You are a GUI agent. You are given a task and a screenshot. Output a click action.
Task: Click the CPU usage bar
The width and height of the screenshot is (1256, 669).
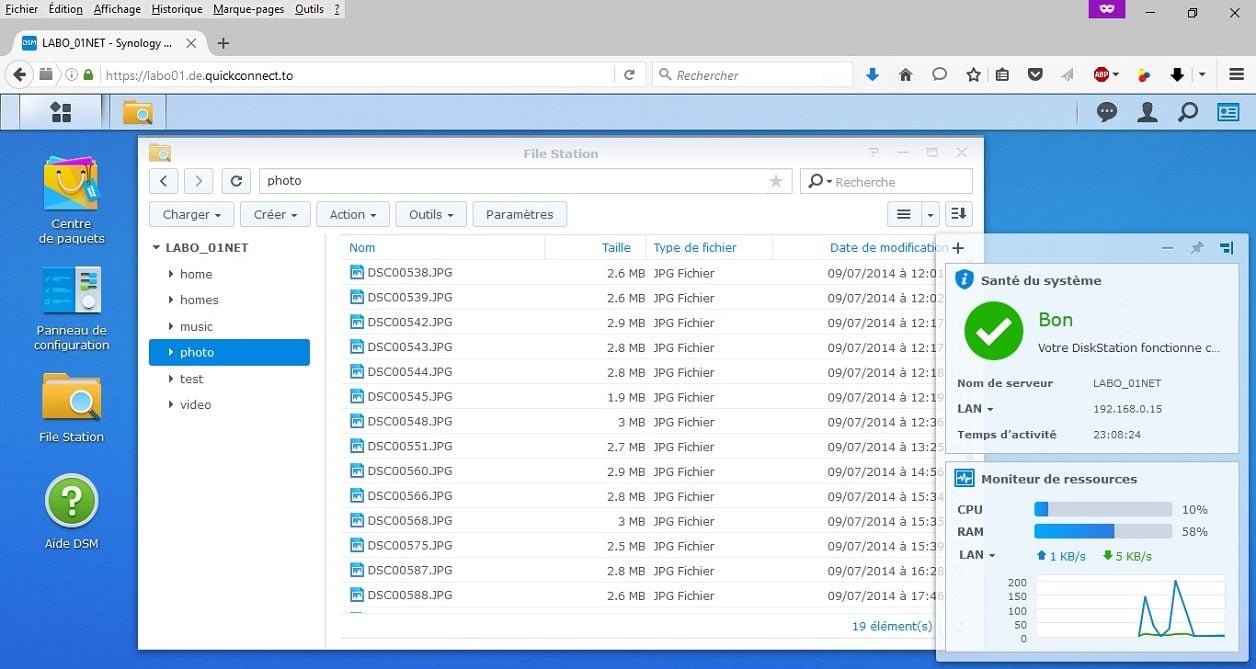pos(1102,509)
